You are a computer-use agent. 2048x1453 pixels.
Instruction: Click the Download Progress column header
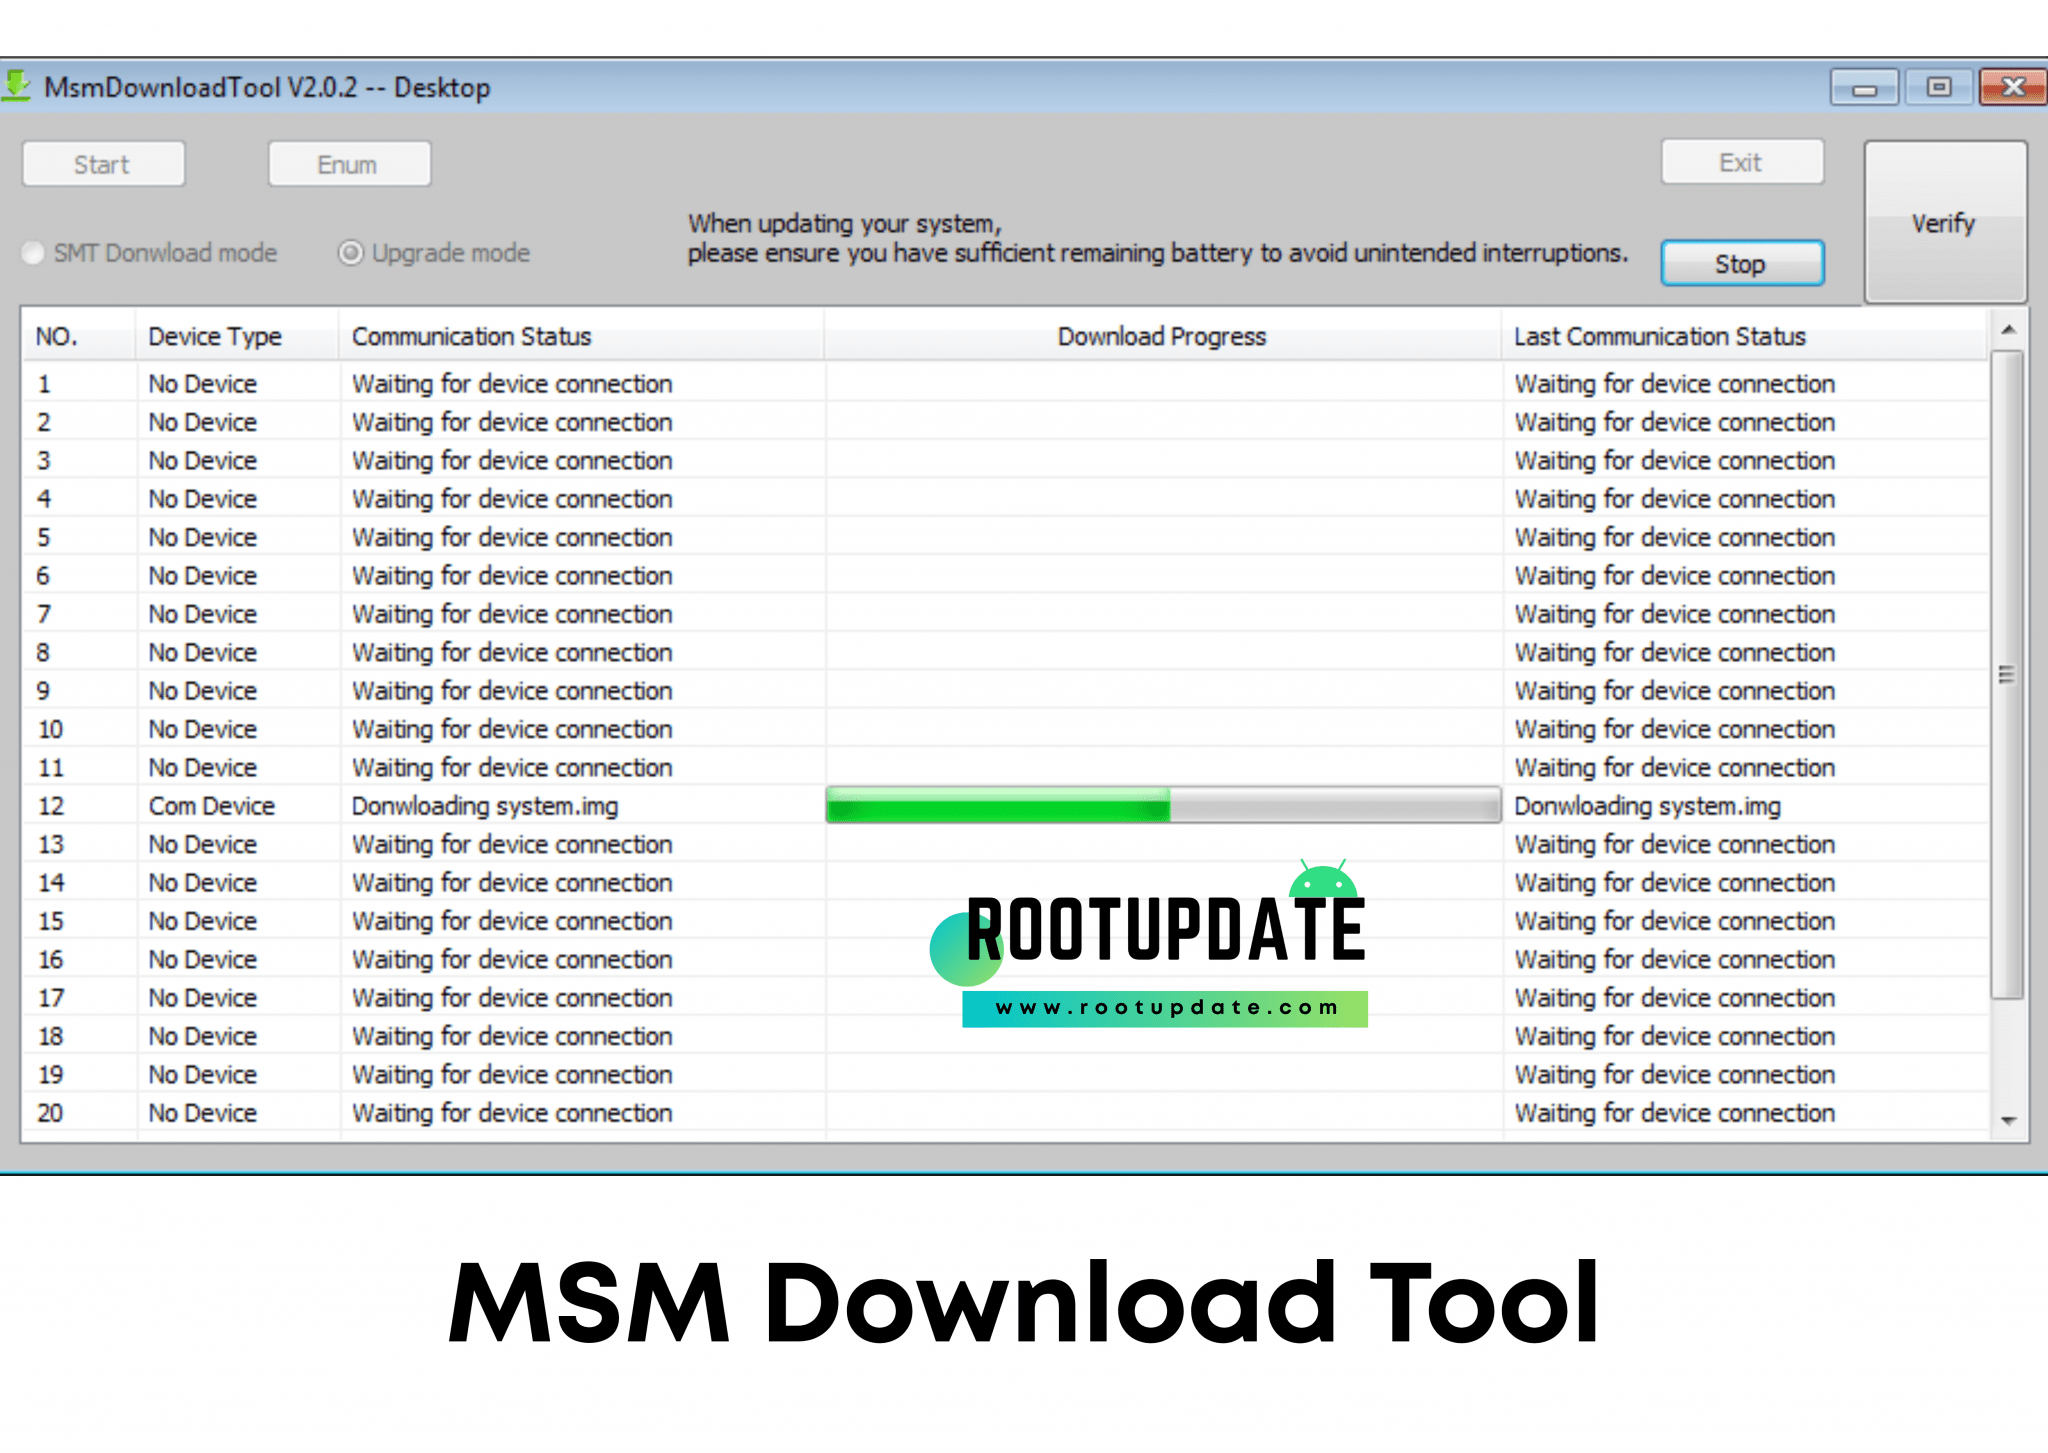(x=1162, y=336)
